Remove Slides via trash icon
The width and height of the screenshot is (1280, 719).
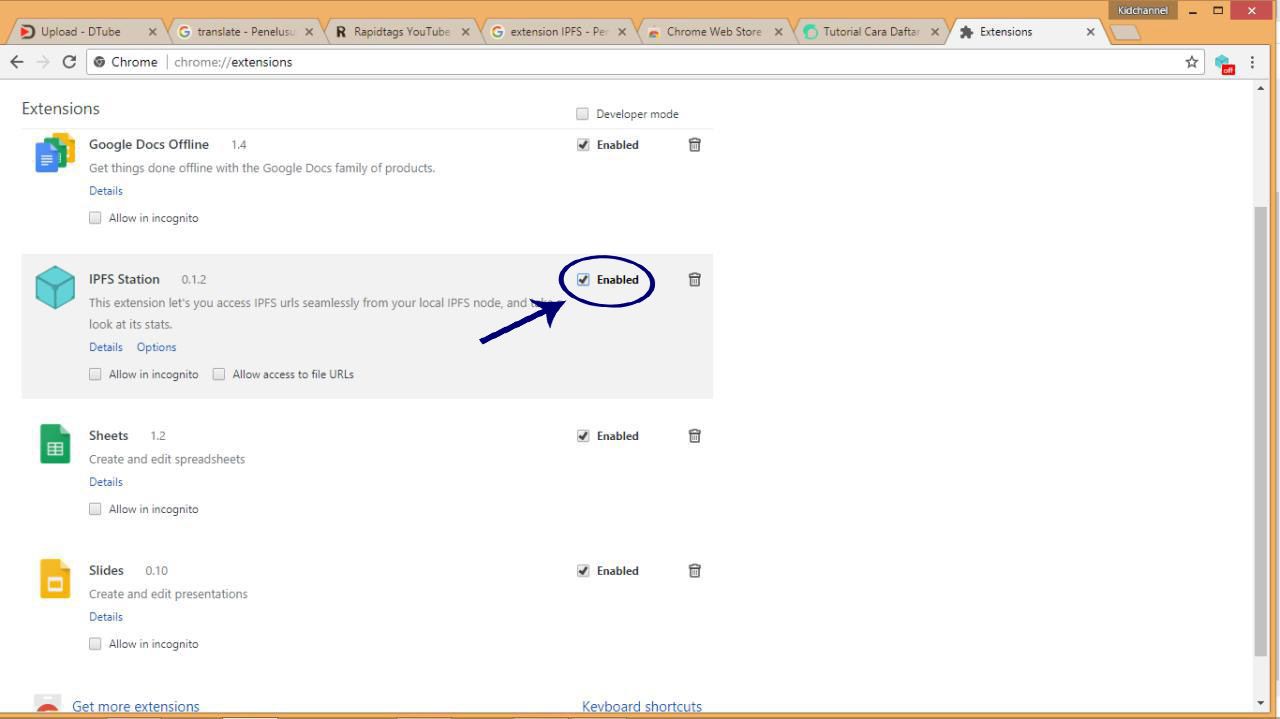point(695,571)
